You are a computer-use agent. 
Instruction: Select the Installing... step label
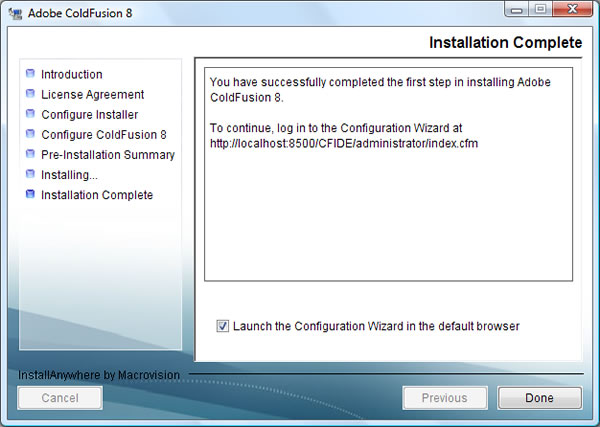(x=69, y=175)
